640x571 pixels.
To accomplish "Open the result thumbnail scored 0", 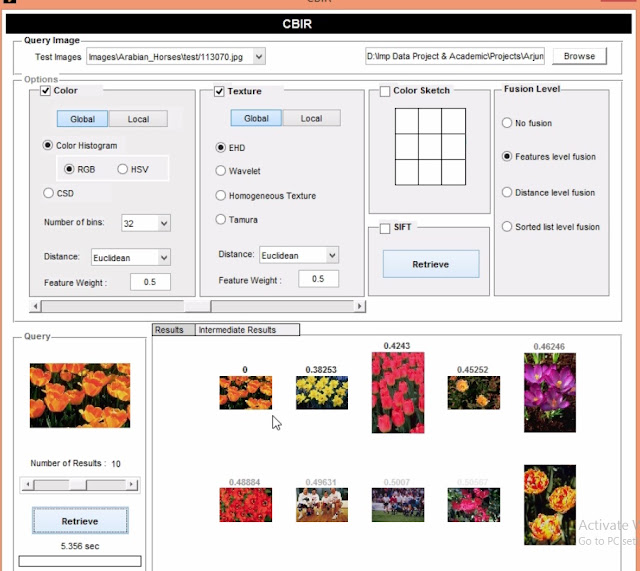I will (x=245, y=392).
